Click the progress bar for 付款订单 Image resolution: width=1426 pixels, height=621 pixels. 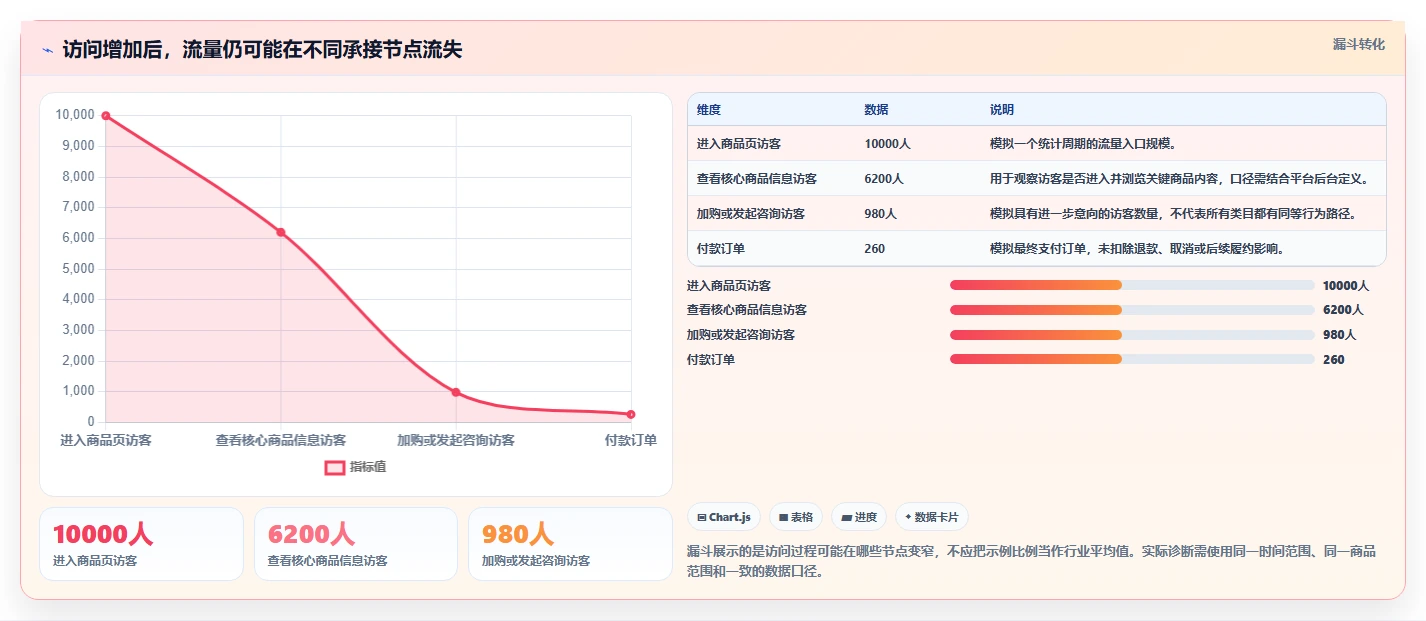pyautogui.click(x=1132, y=359)
